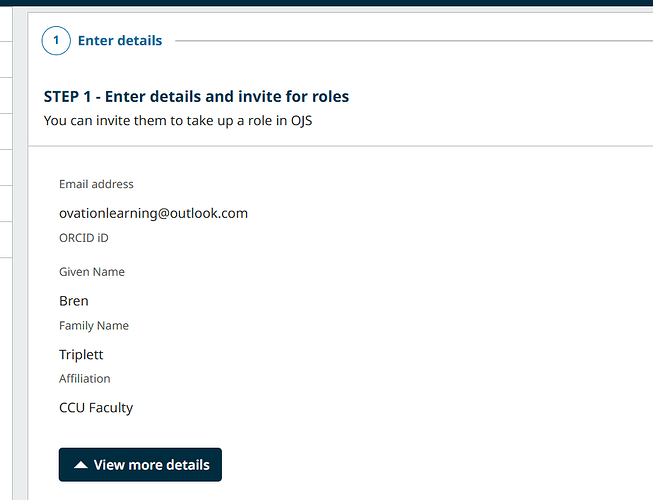The height and width of the screenshot is (500, 653).
Task: Click the ORCID iD label
Action: click(x=84, y=238)
